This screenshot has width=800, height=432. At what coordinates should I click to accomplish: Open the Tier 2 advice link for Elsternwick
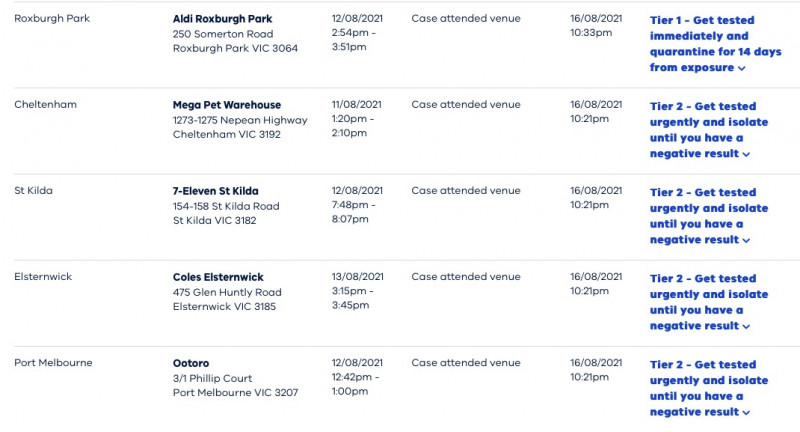point(709,302)
